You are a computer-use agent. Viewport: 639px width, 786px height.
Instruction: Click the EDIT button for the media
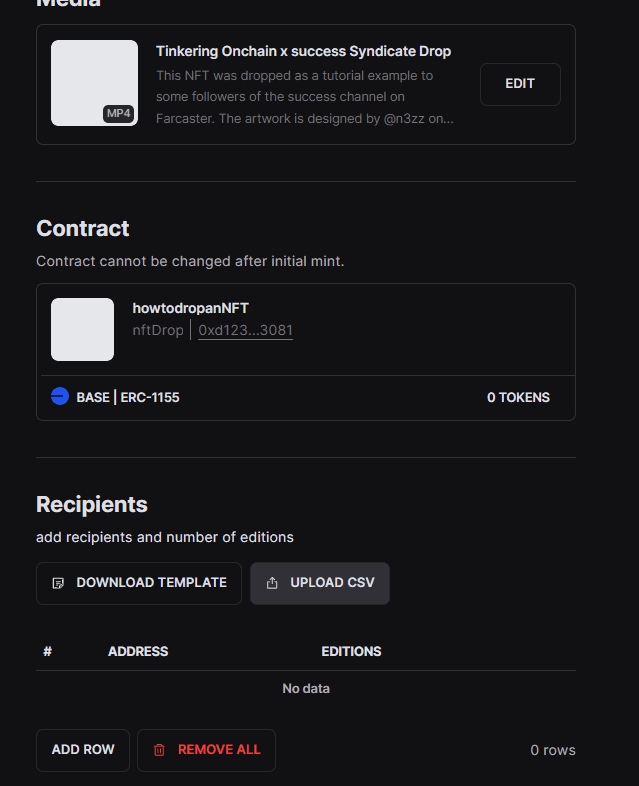pyautogui.click(x=520, y=84)
